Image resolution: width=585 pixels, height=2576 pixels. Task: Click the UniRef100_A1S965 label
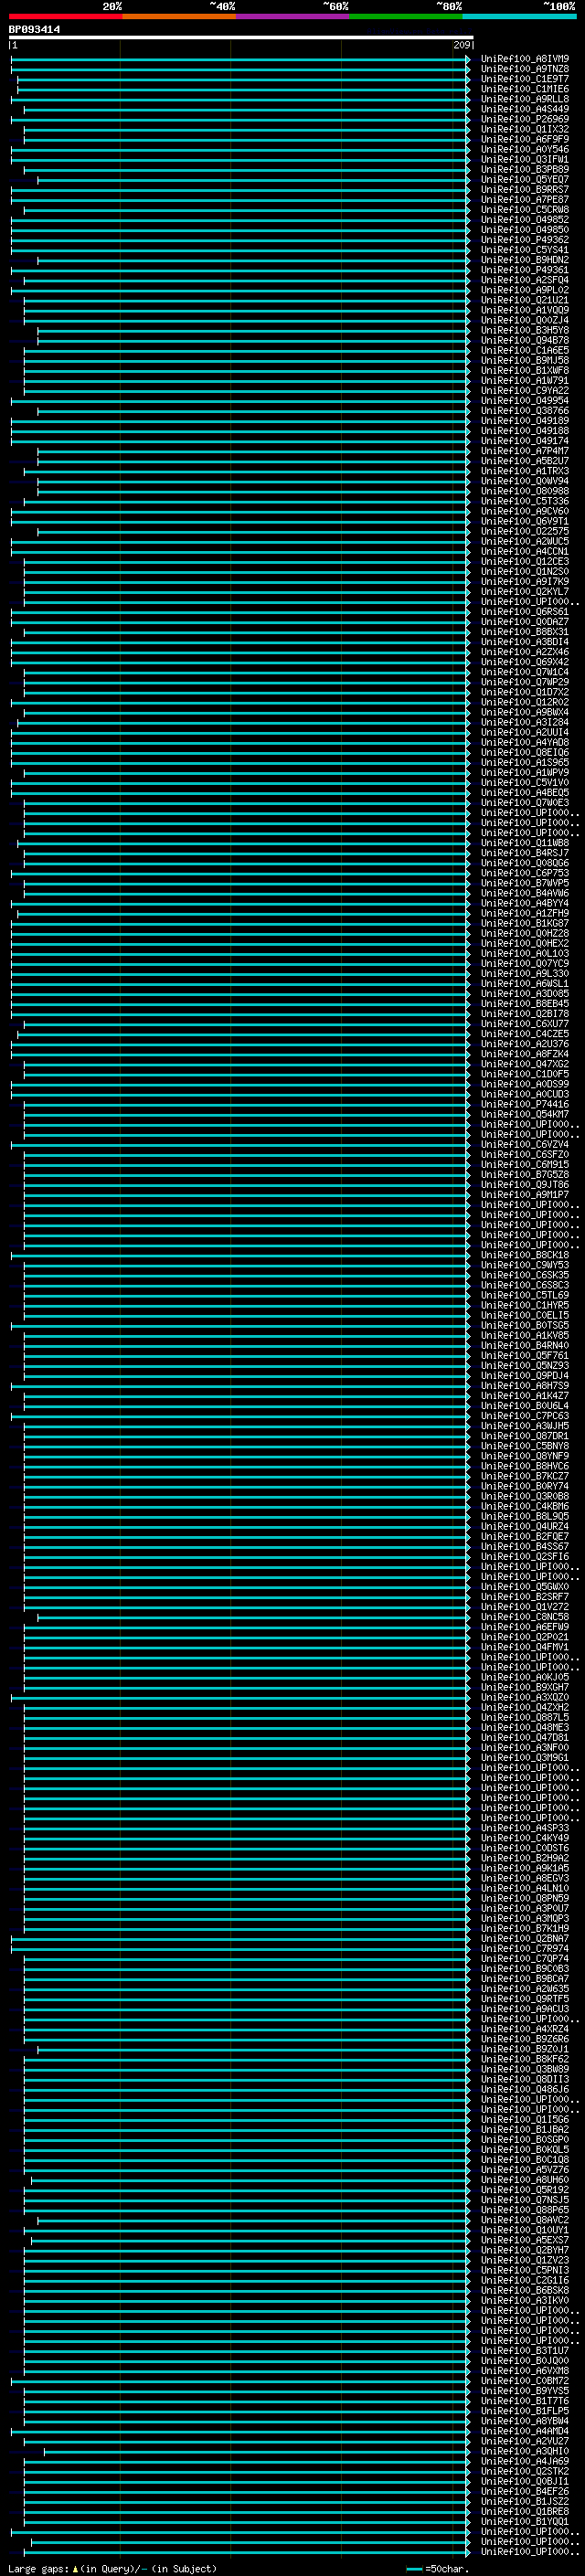coord(525,762)
